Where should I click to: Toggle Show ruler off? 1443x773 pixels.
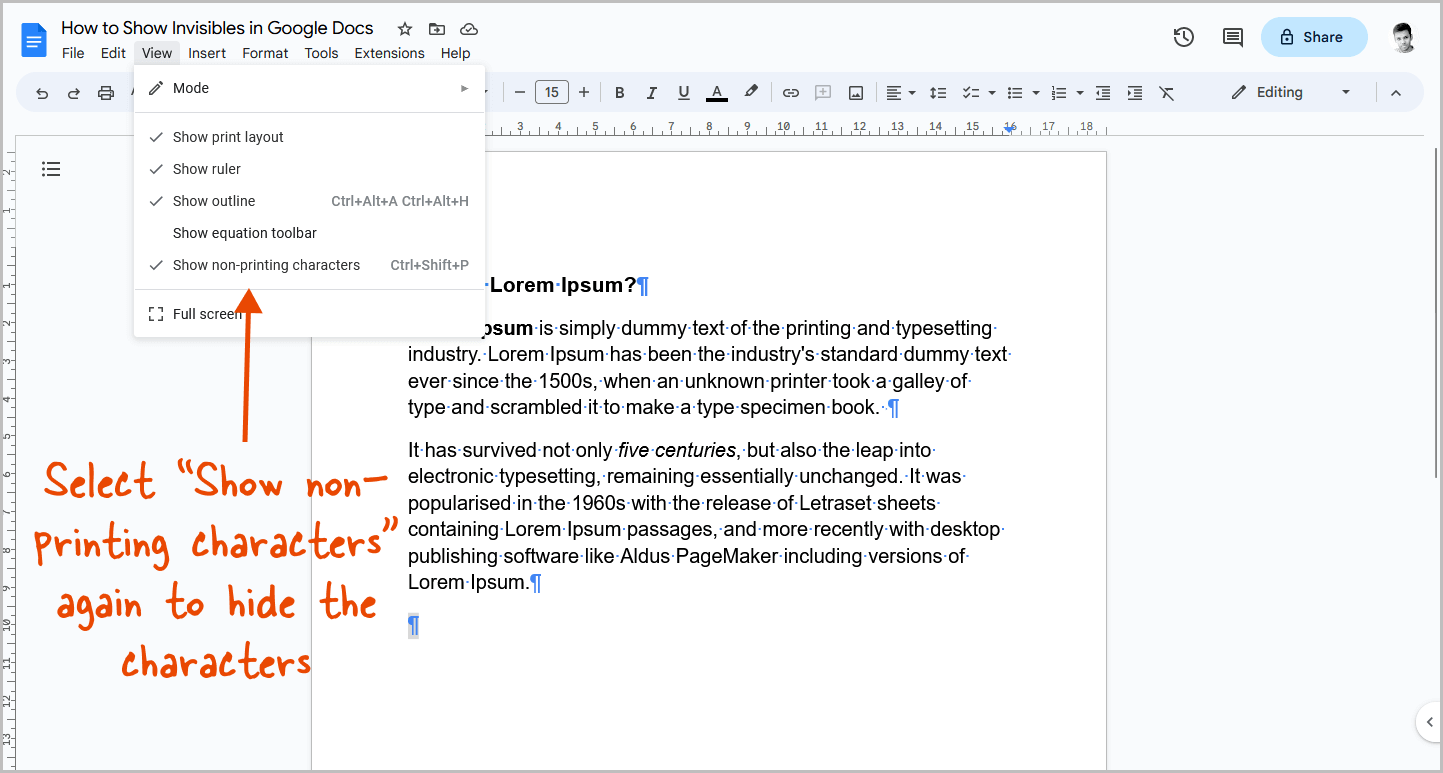pyautogui.click(x=207, y=168)
